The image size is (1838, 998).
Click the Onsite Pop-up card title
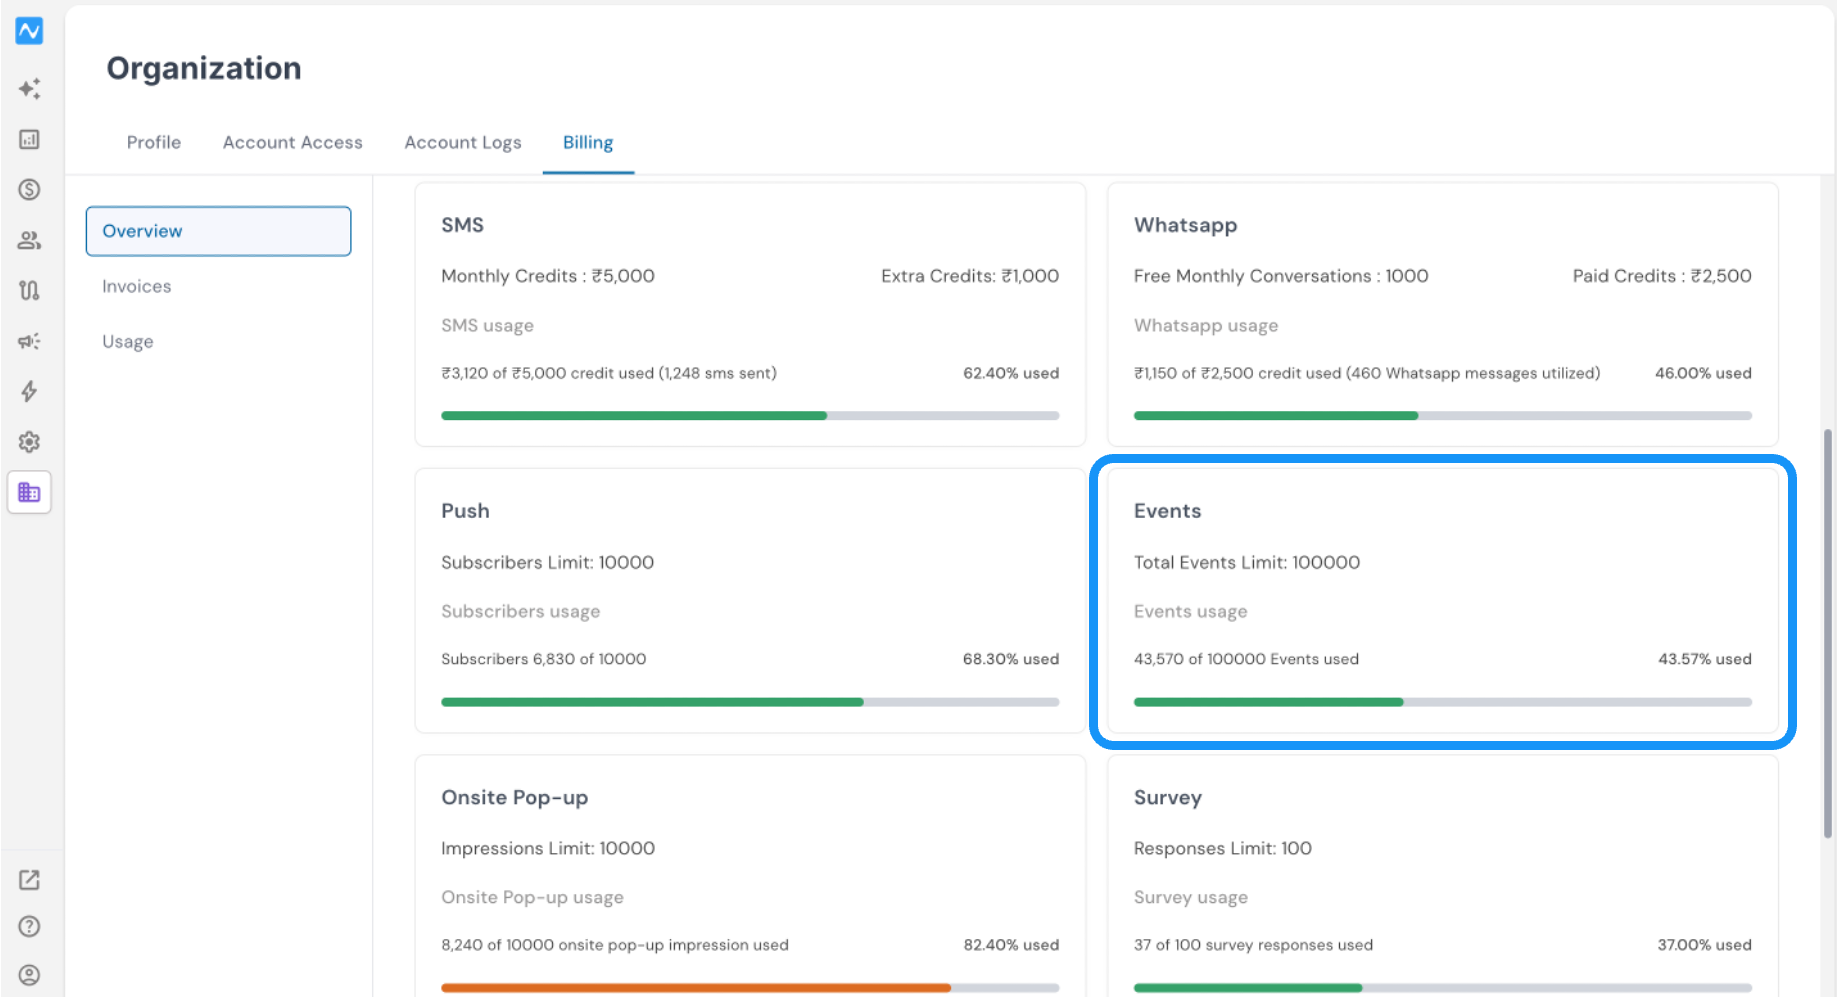tap(515, 797)
